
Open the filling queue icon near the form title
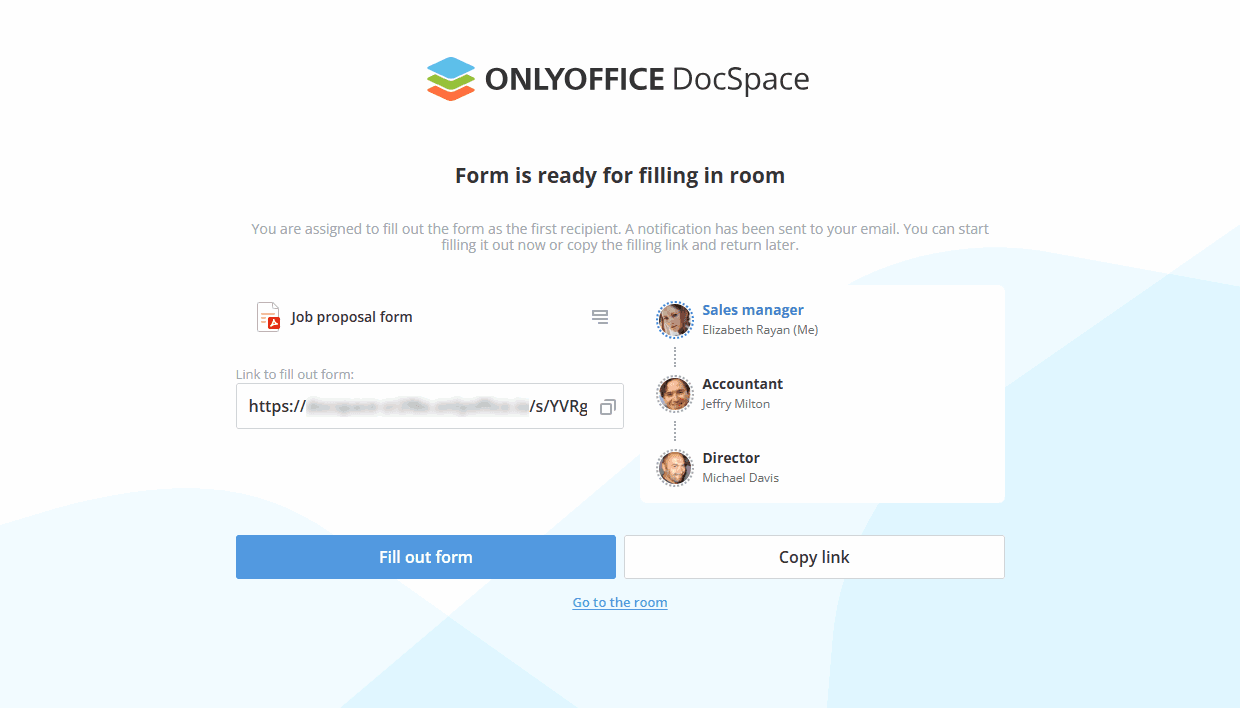click(x=600, y=317)
